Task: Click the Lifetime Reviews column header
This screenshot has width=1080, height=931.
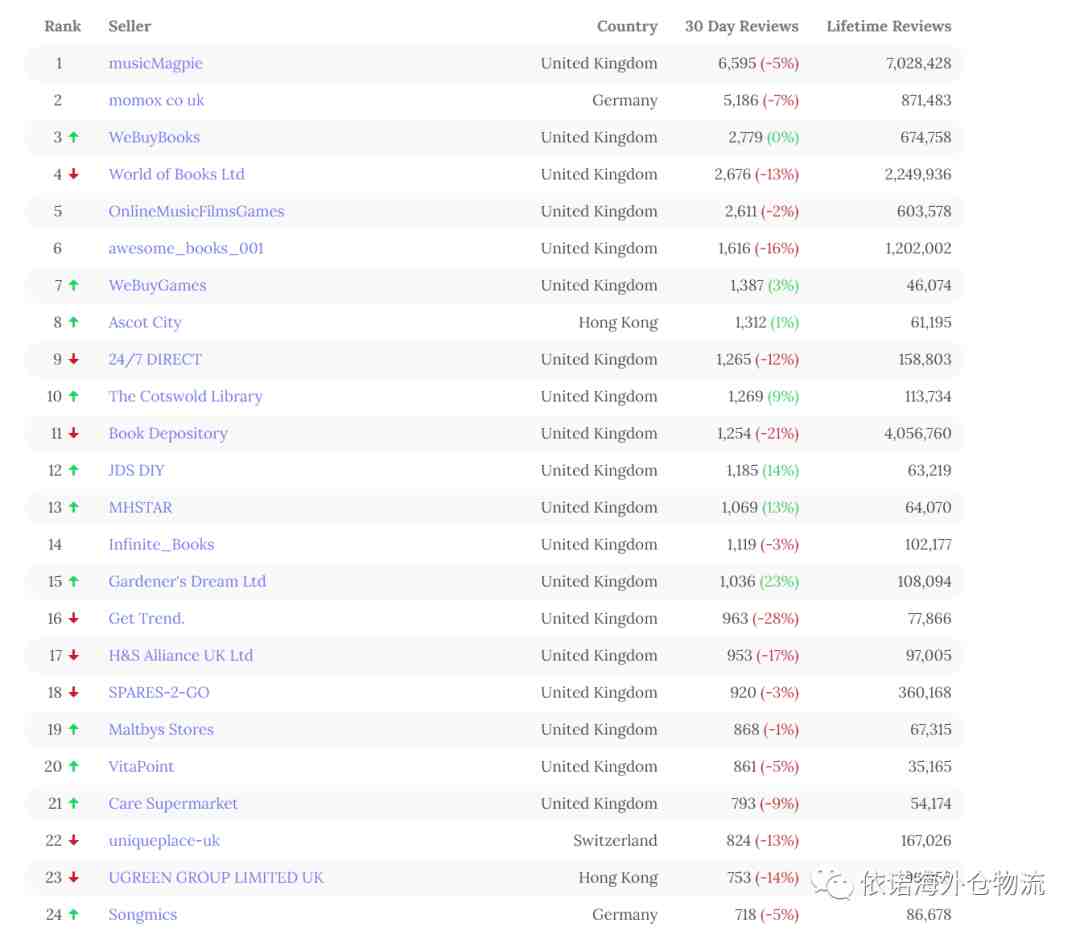Action: [889, 26]
